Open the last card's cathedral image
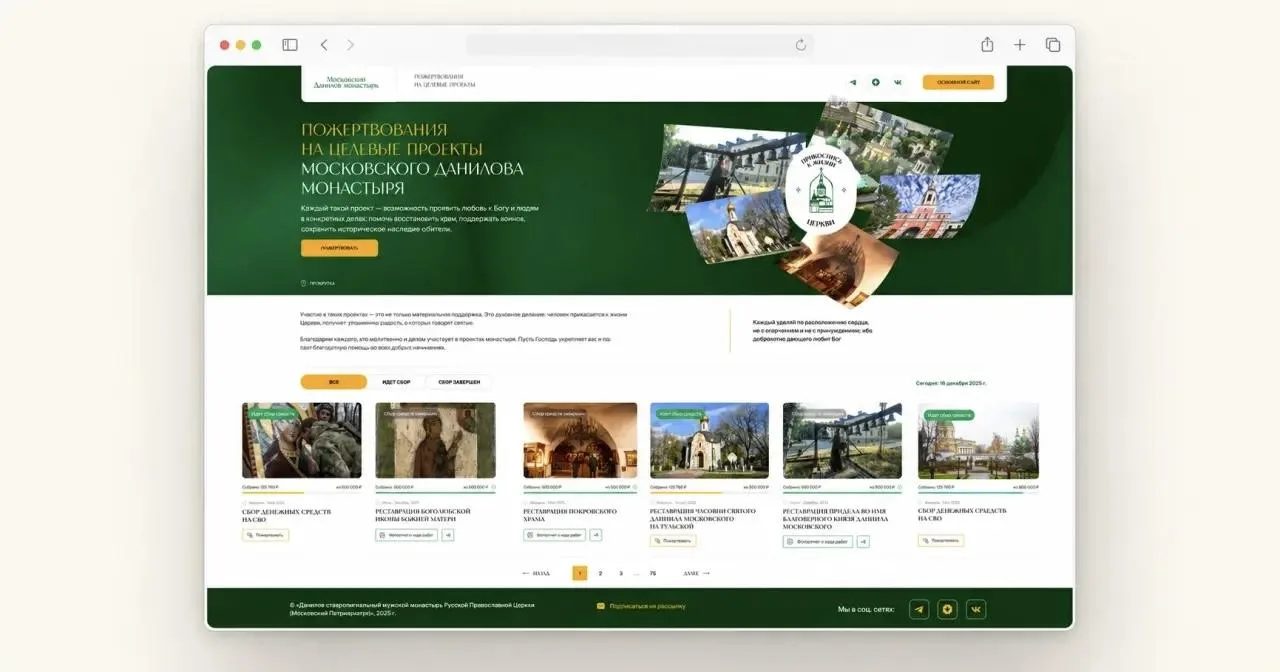This screenshot has height=672, width=1280. pyautogui.click(x=978, y=441)
